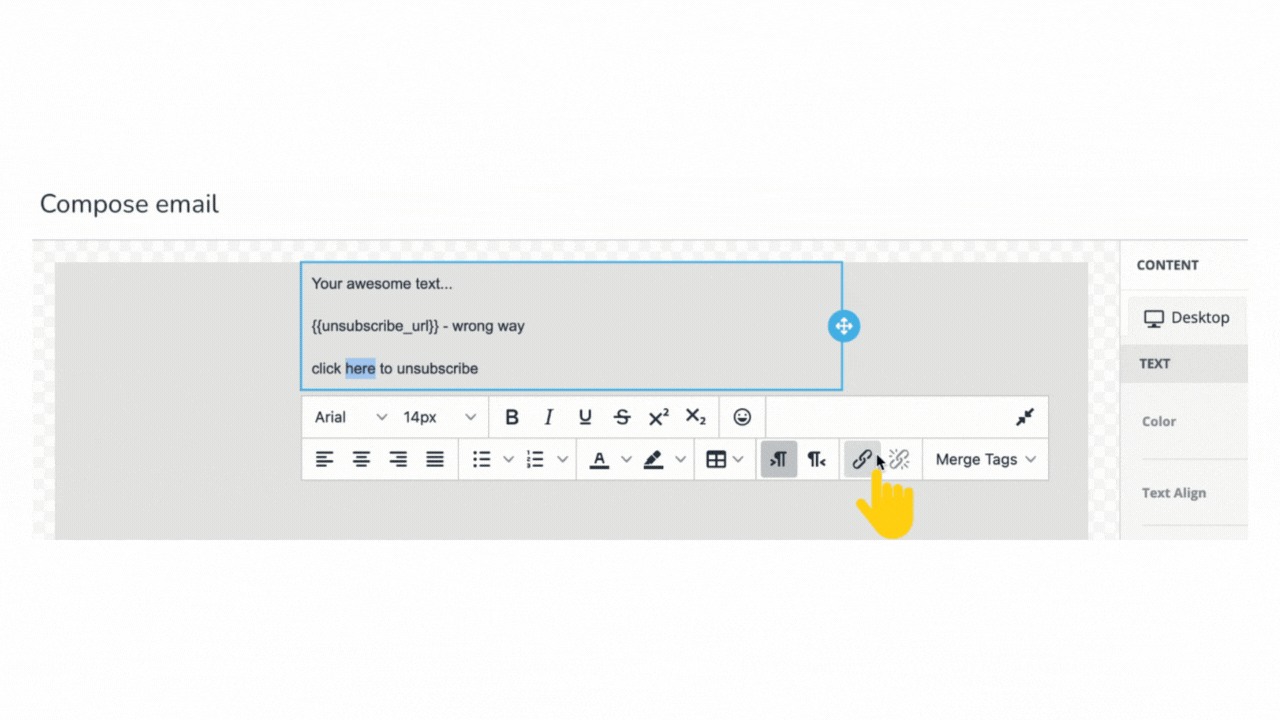Click the superscript icon
1280x720 pixels.
tap(658, 417)
